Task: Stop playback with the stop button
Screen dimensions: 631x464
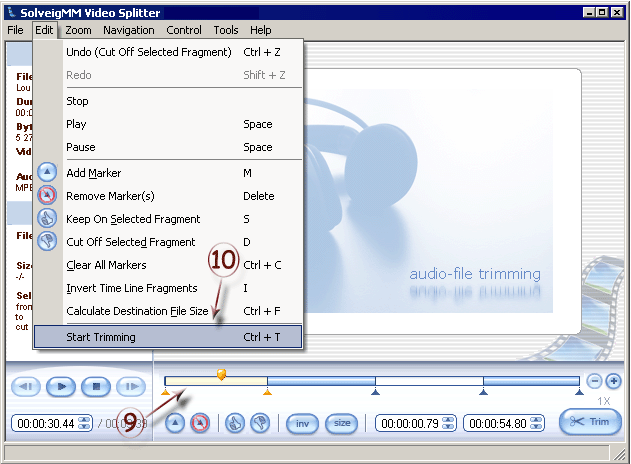Action: pyautogui.click(x=96, y=387)
